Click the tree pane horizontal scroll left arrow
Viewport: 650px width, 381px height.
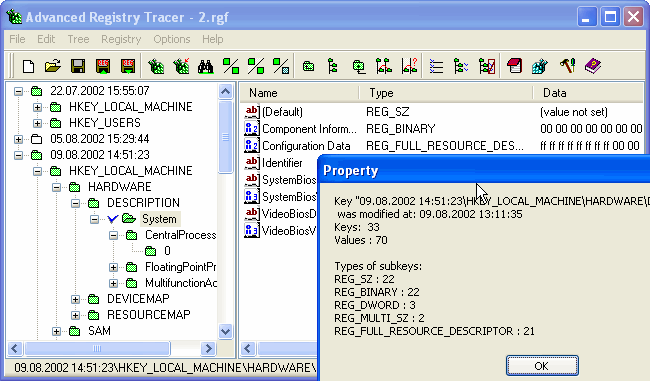pos(15,349)
